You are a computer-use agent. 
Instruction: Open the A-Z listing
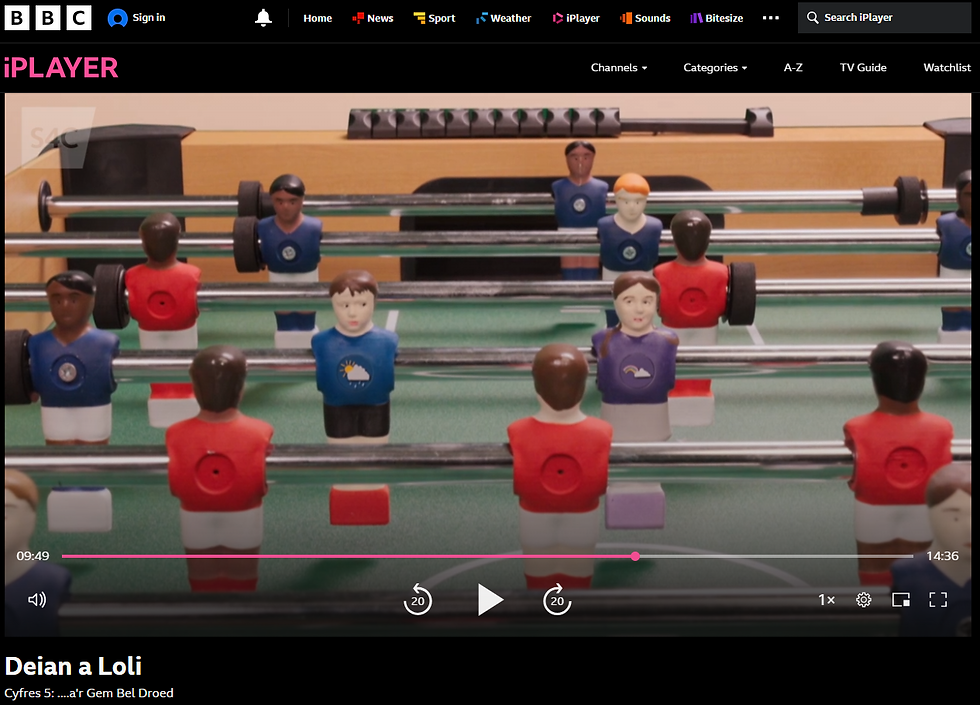pos(793,68)
